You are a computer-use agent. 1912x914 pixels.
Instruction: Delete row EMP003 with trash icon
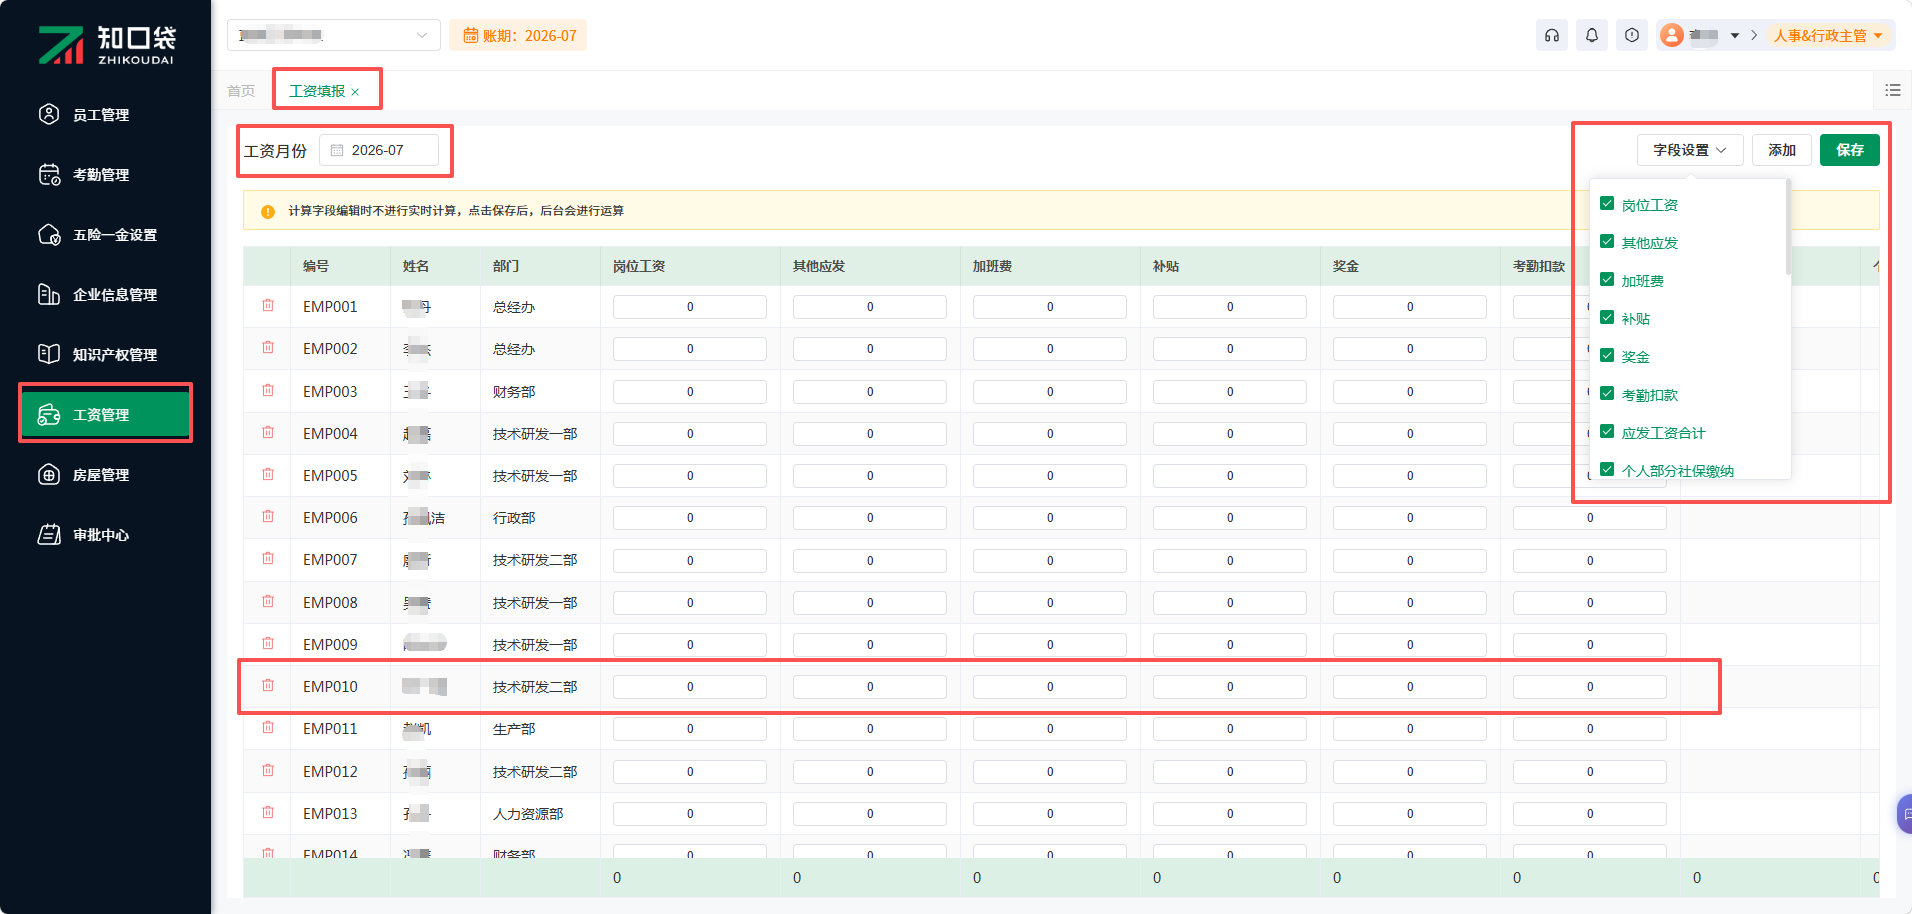click(268, 390)
